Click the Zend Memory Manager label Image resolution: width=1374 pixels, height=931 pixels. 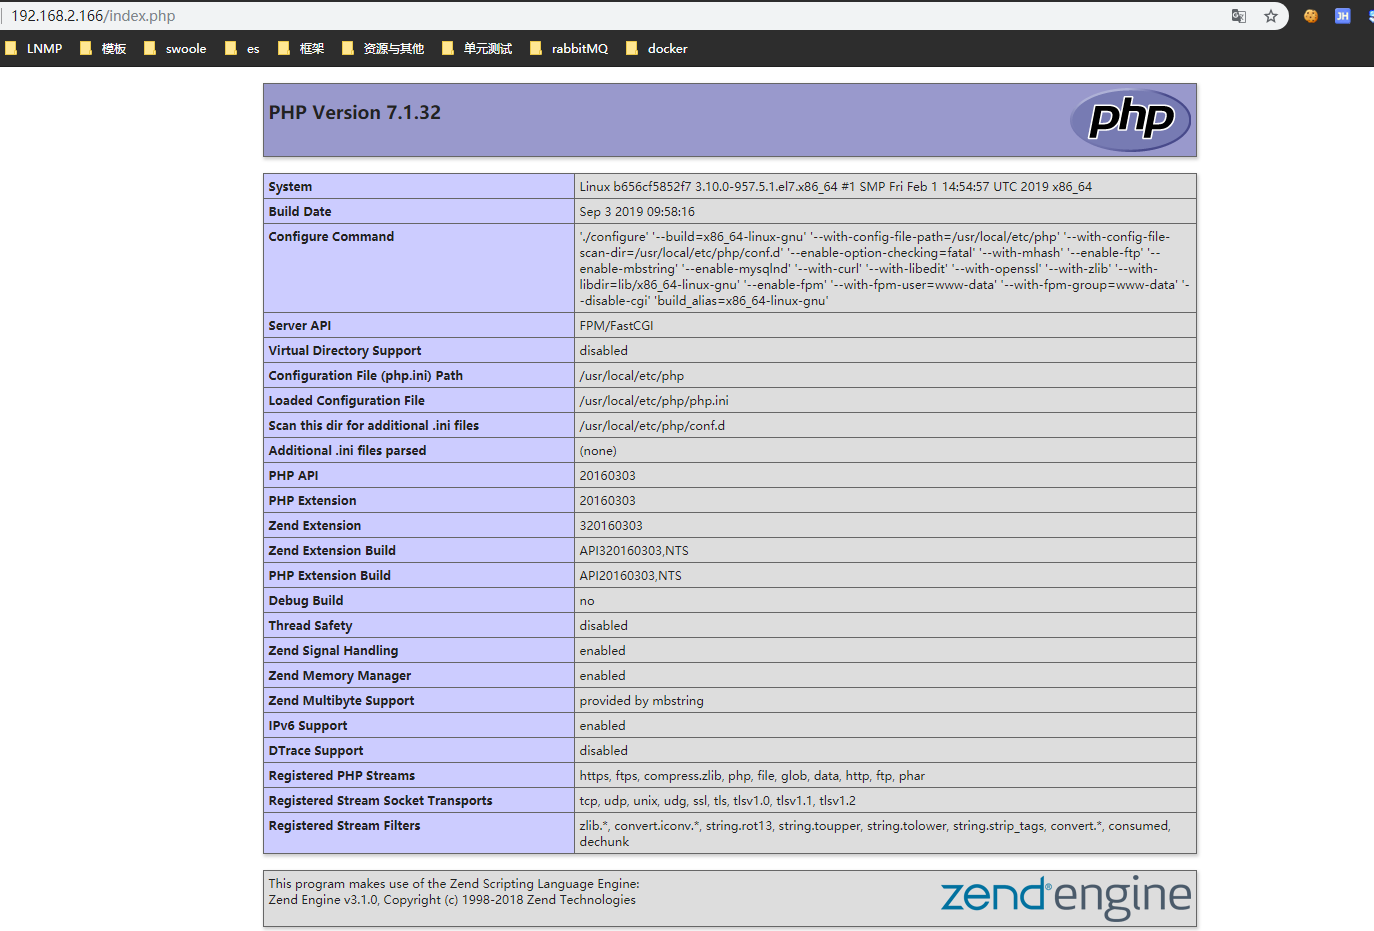tap(340, 676)
